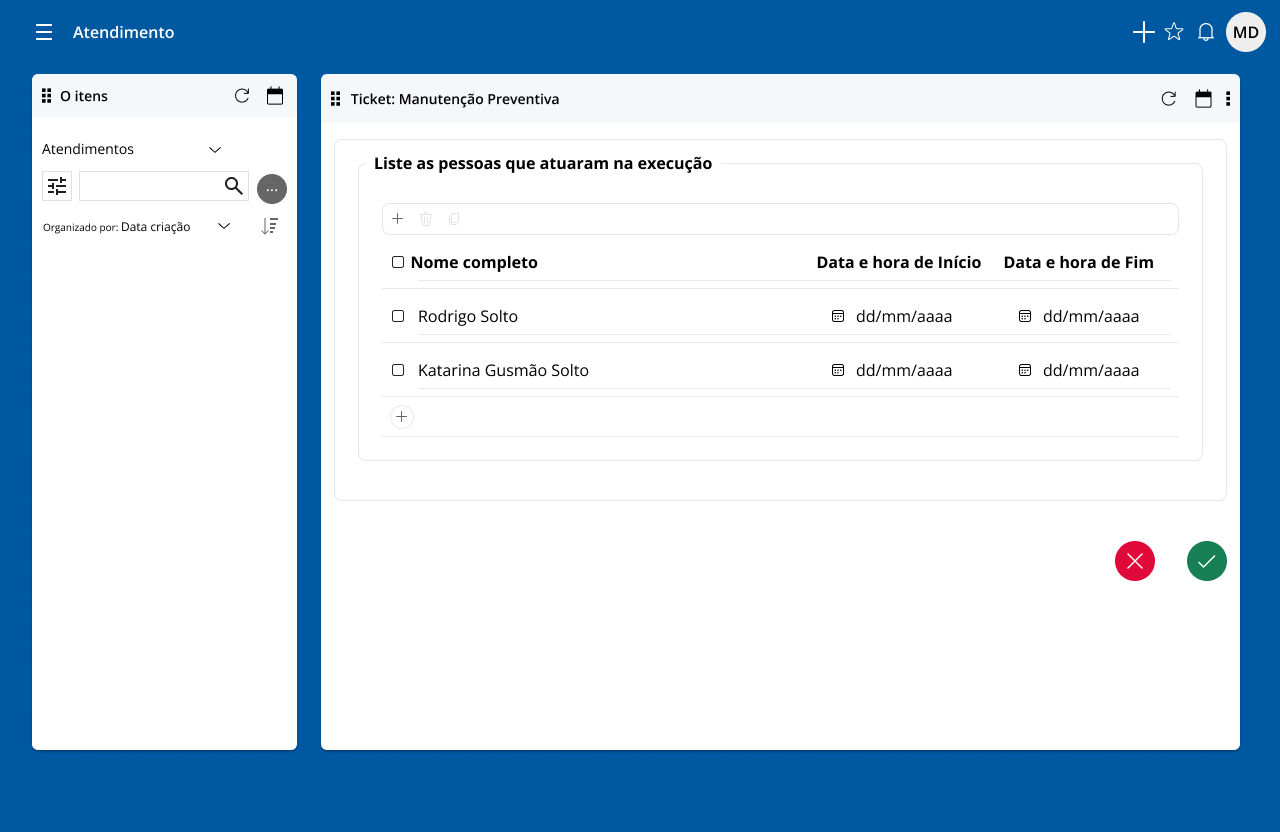Viewport: 1280px width, 832px height.
Task: Check the Katarina Gusmão Solto row checkbox
Action: click(398, 370)
